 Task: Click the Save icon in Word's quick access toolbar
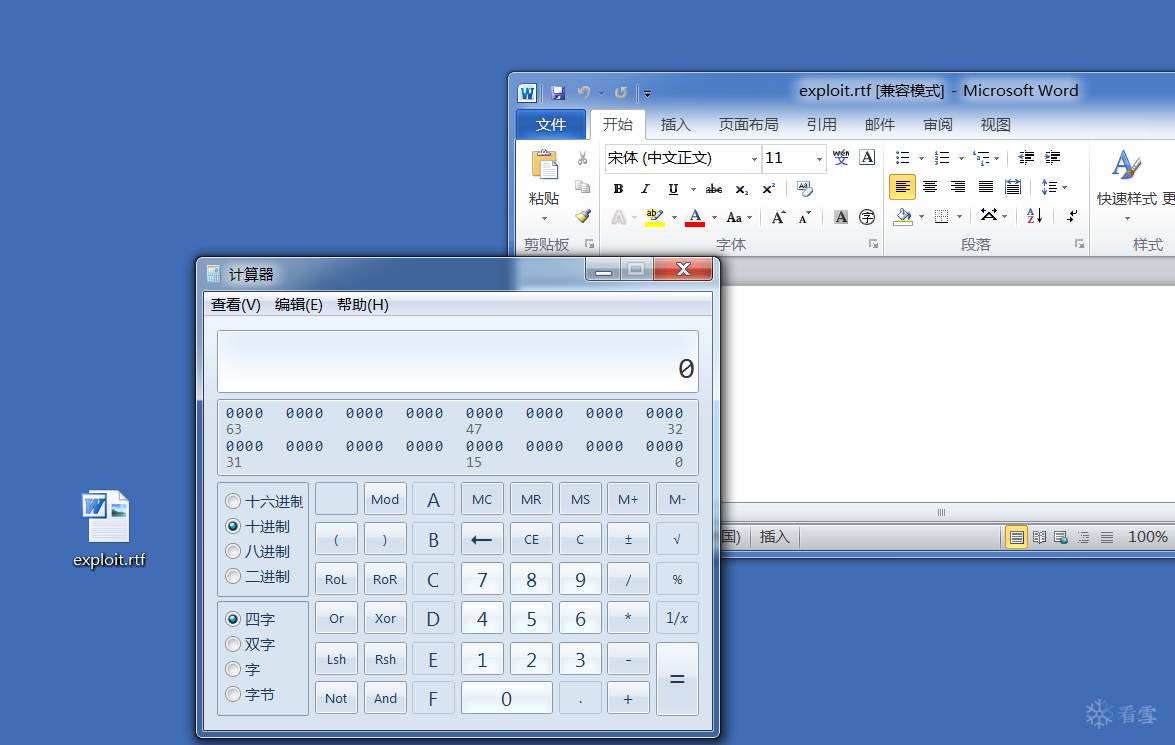[x=558, y=93]
